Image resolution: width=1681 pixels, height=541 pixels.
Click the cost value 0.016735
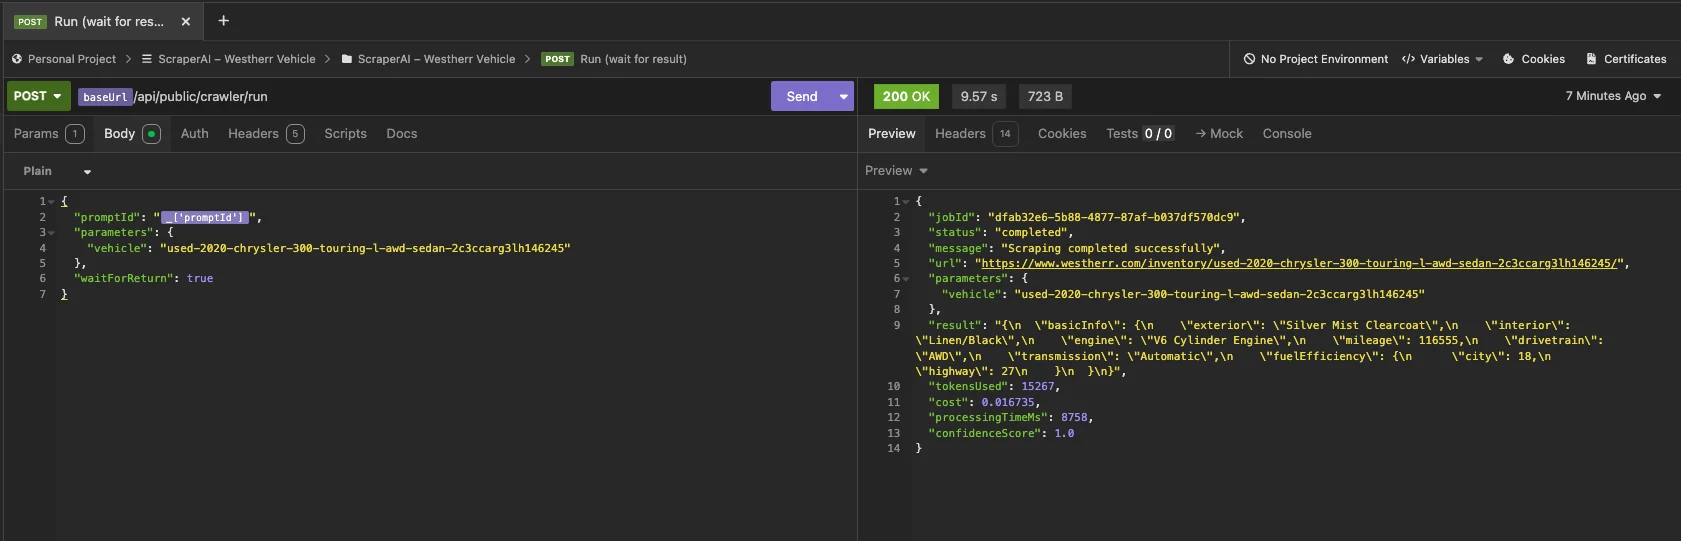pos(1008,402)
